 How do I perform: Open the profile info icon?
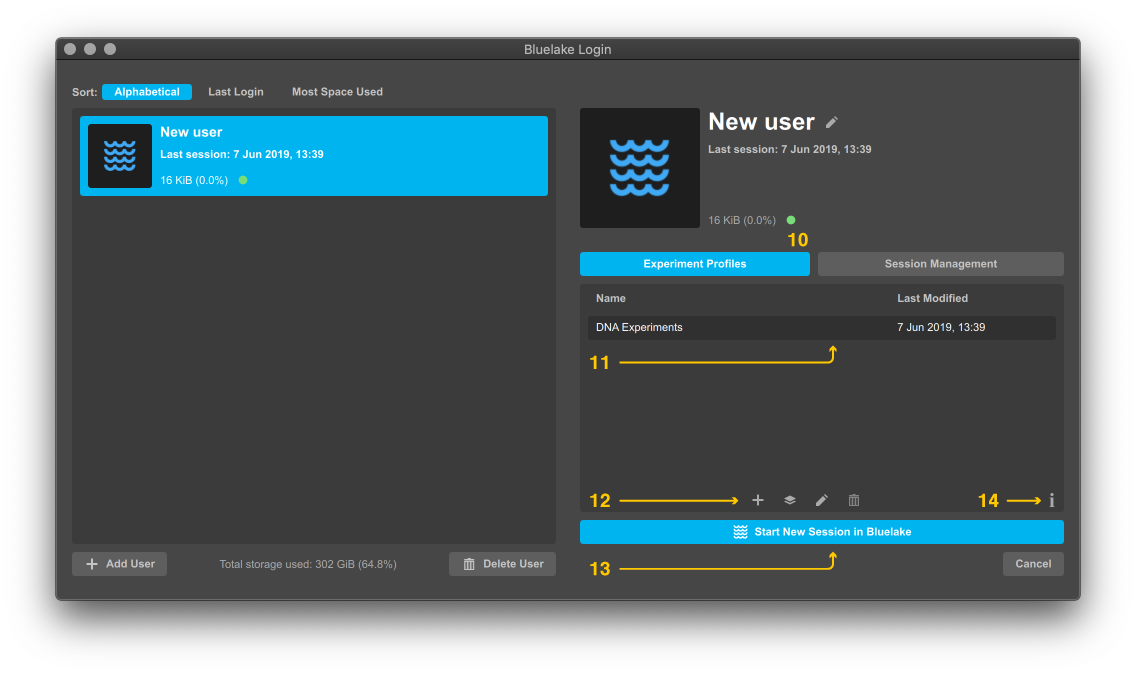click(x=1052, y=500)
